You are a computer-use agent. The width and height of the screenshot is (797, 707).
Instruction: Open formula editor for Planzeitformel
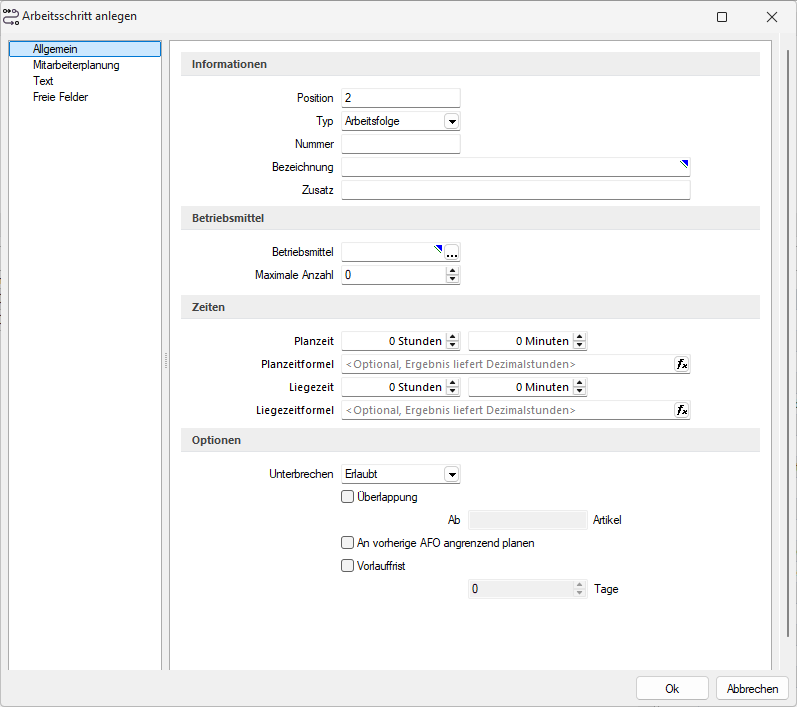(682, 365)
